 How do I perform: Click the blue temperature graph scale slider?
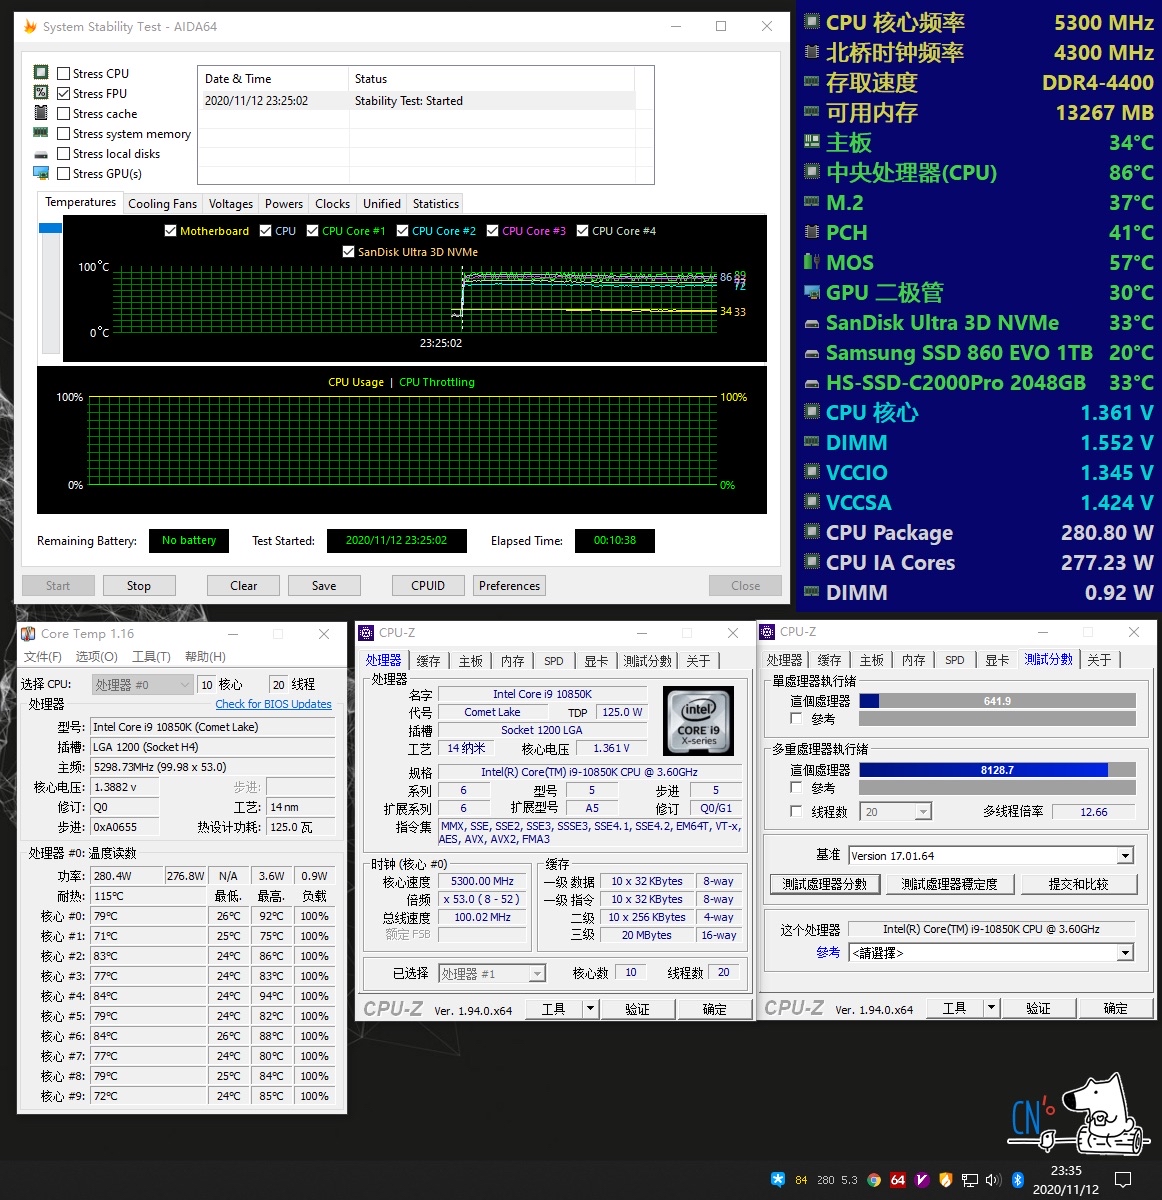(50, 229)
